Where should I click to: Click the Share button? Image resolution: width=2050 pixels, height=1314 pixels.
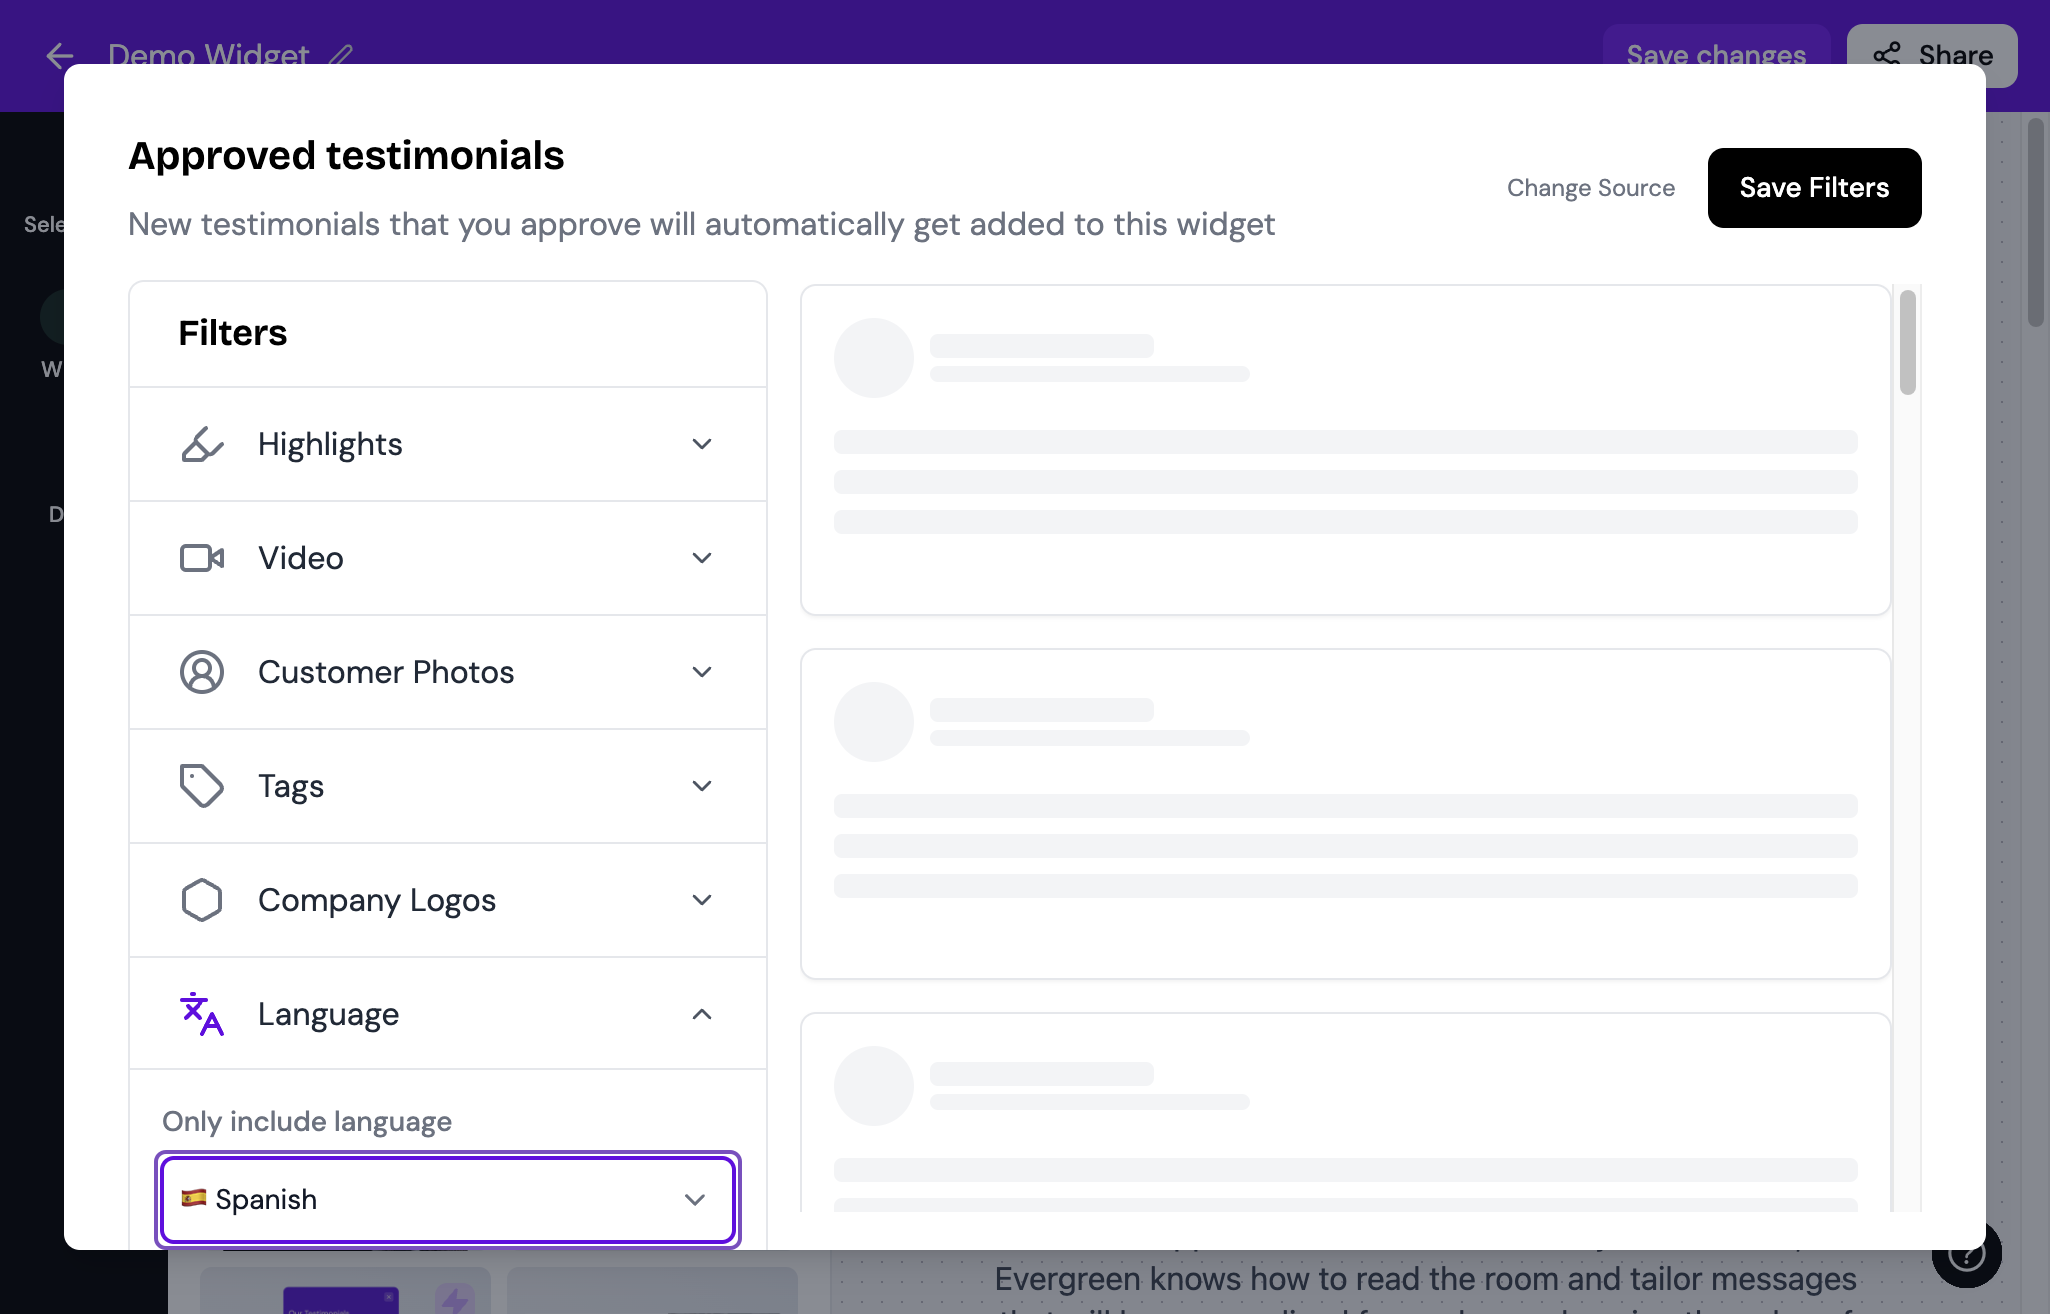click(1932, 55)
